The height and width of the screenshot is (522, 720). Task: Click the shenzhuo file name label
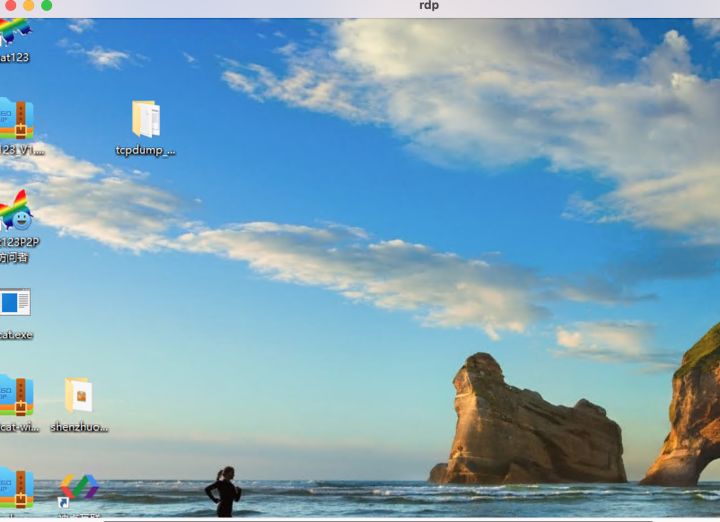79,427
